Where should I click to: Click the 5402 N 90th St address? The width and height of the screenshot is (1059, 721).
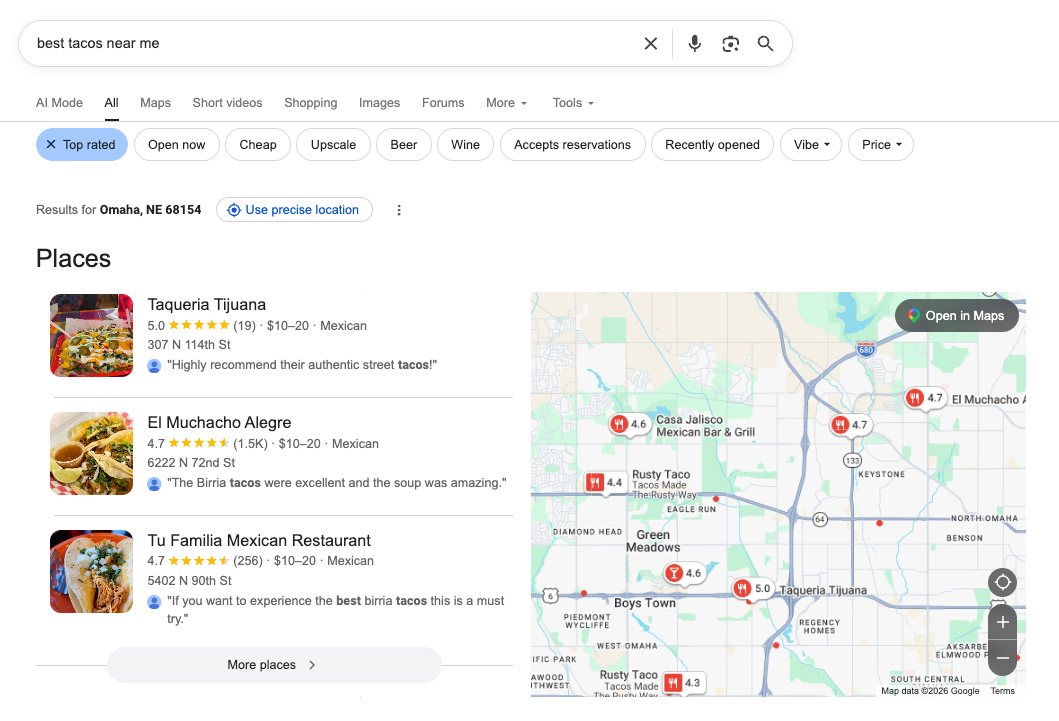(189, 581)
